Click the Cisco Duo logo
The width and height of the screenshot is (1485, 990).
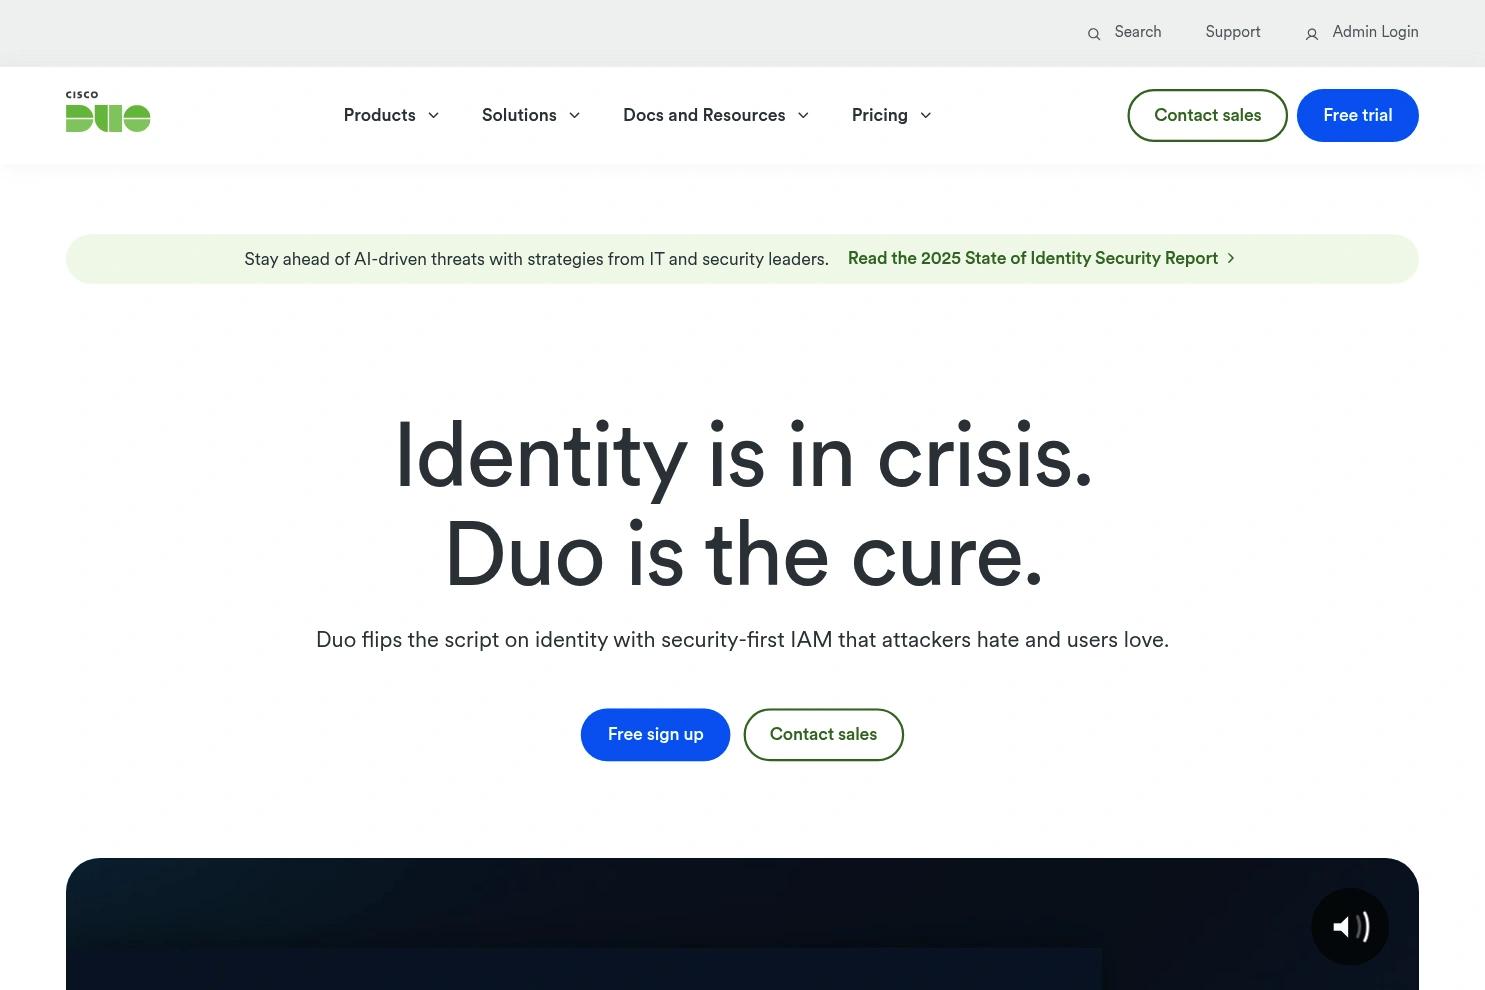(x=108, y=111)
